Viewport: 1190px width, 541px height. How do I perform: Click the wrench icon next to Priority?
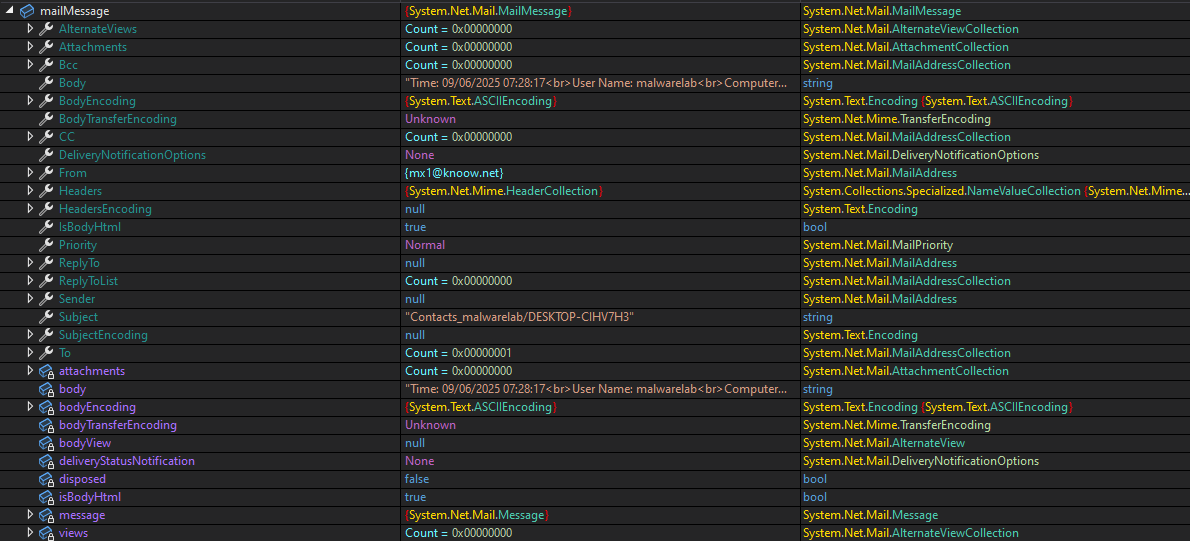[46, 245]
